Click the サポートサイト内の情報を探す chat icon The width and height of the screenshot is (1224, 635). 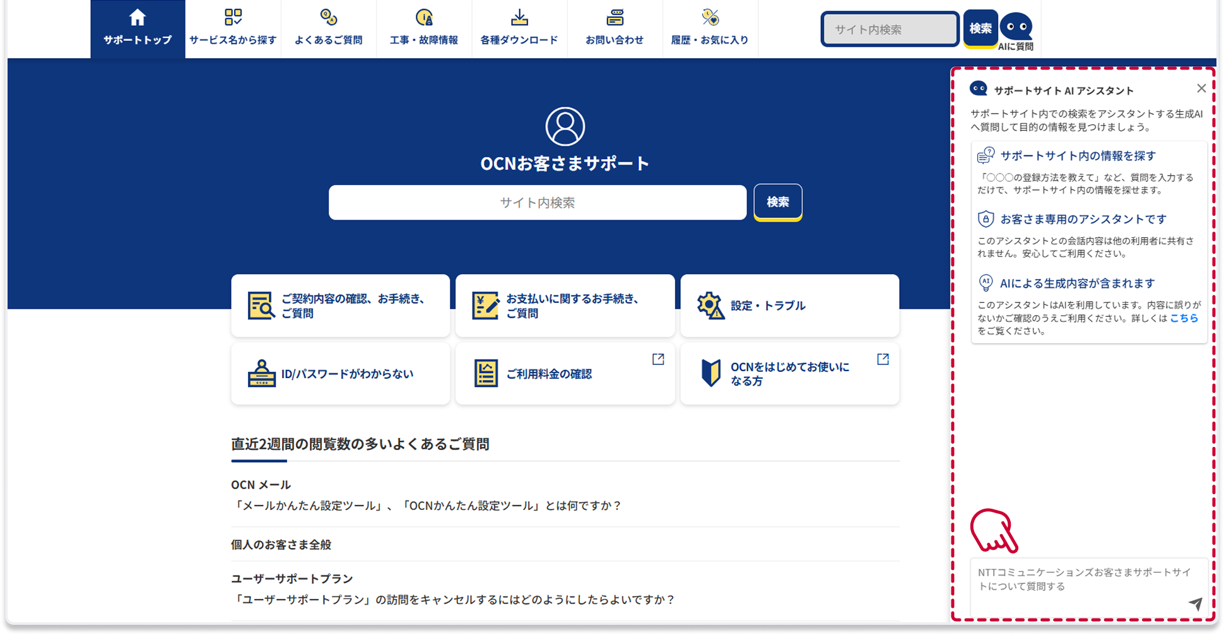tap(986, 156)
